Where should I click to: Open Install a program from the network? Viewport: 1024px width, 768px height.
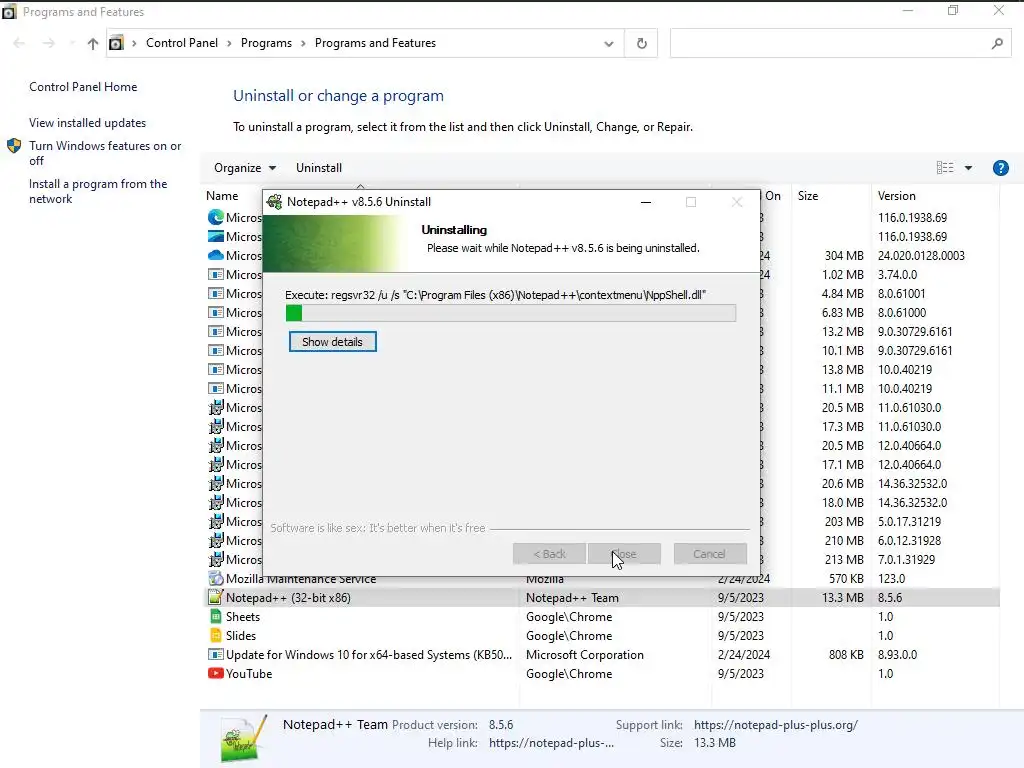click(x=98, y=191)
